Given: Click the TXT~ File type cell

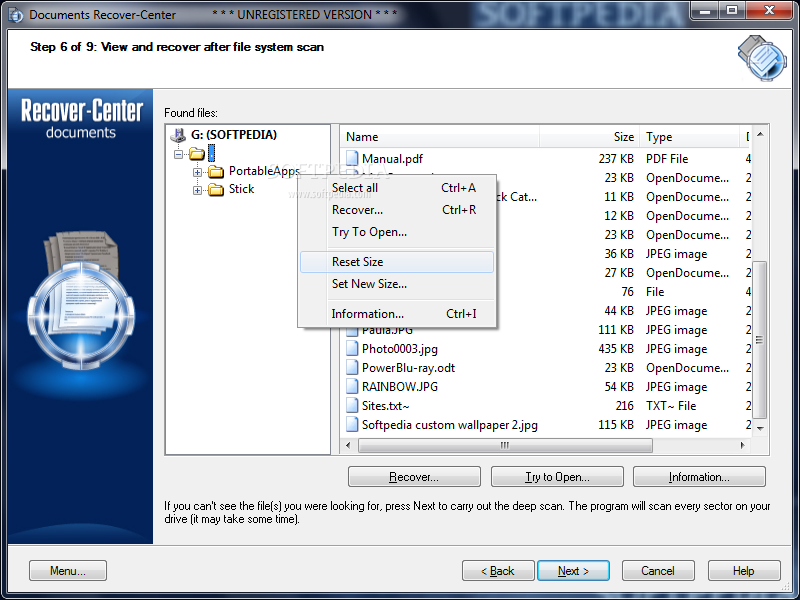Looking at the screenshot, I should 671,406.
